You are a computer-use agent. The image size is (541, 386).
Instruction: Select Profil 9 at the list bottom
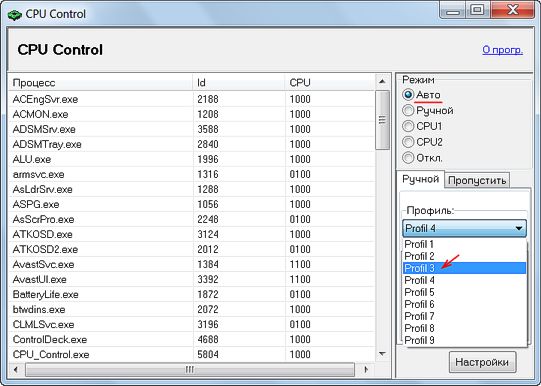click(x=464, y=340)
